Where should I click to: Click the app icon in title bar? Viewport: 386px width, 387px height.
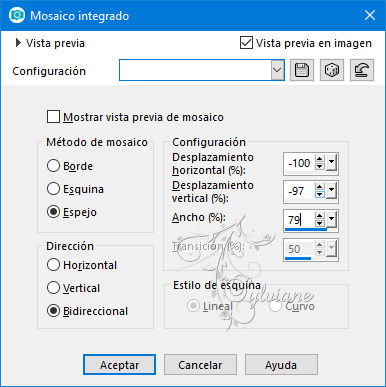point(17,15)
